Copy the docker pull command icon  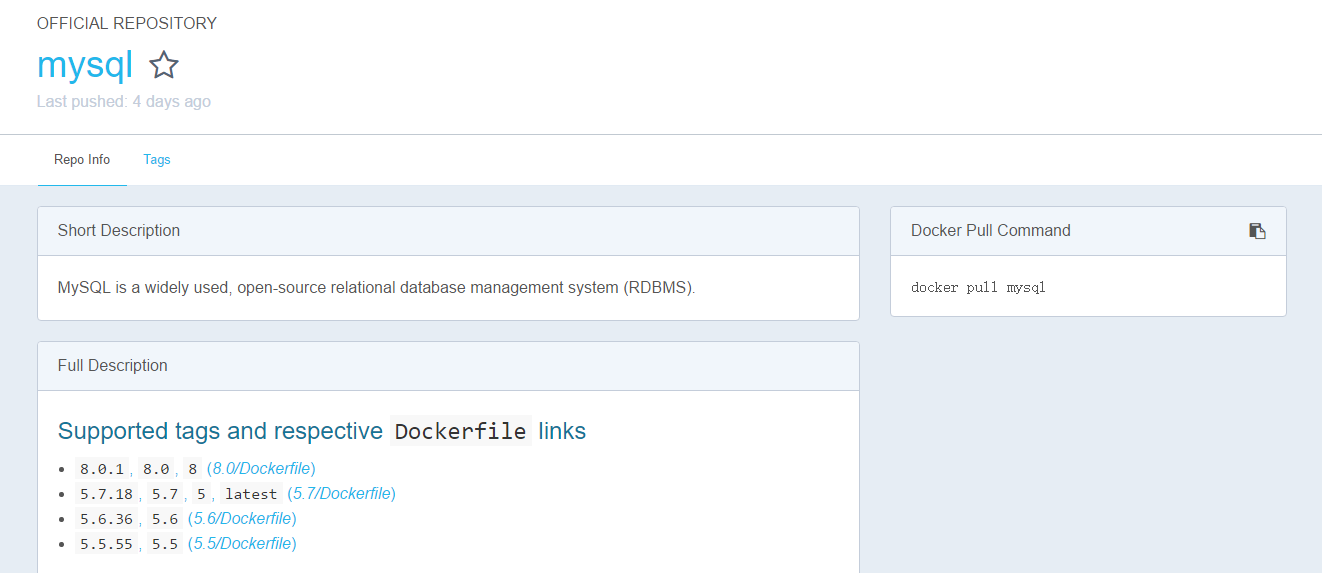[x=1257, y=231]
